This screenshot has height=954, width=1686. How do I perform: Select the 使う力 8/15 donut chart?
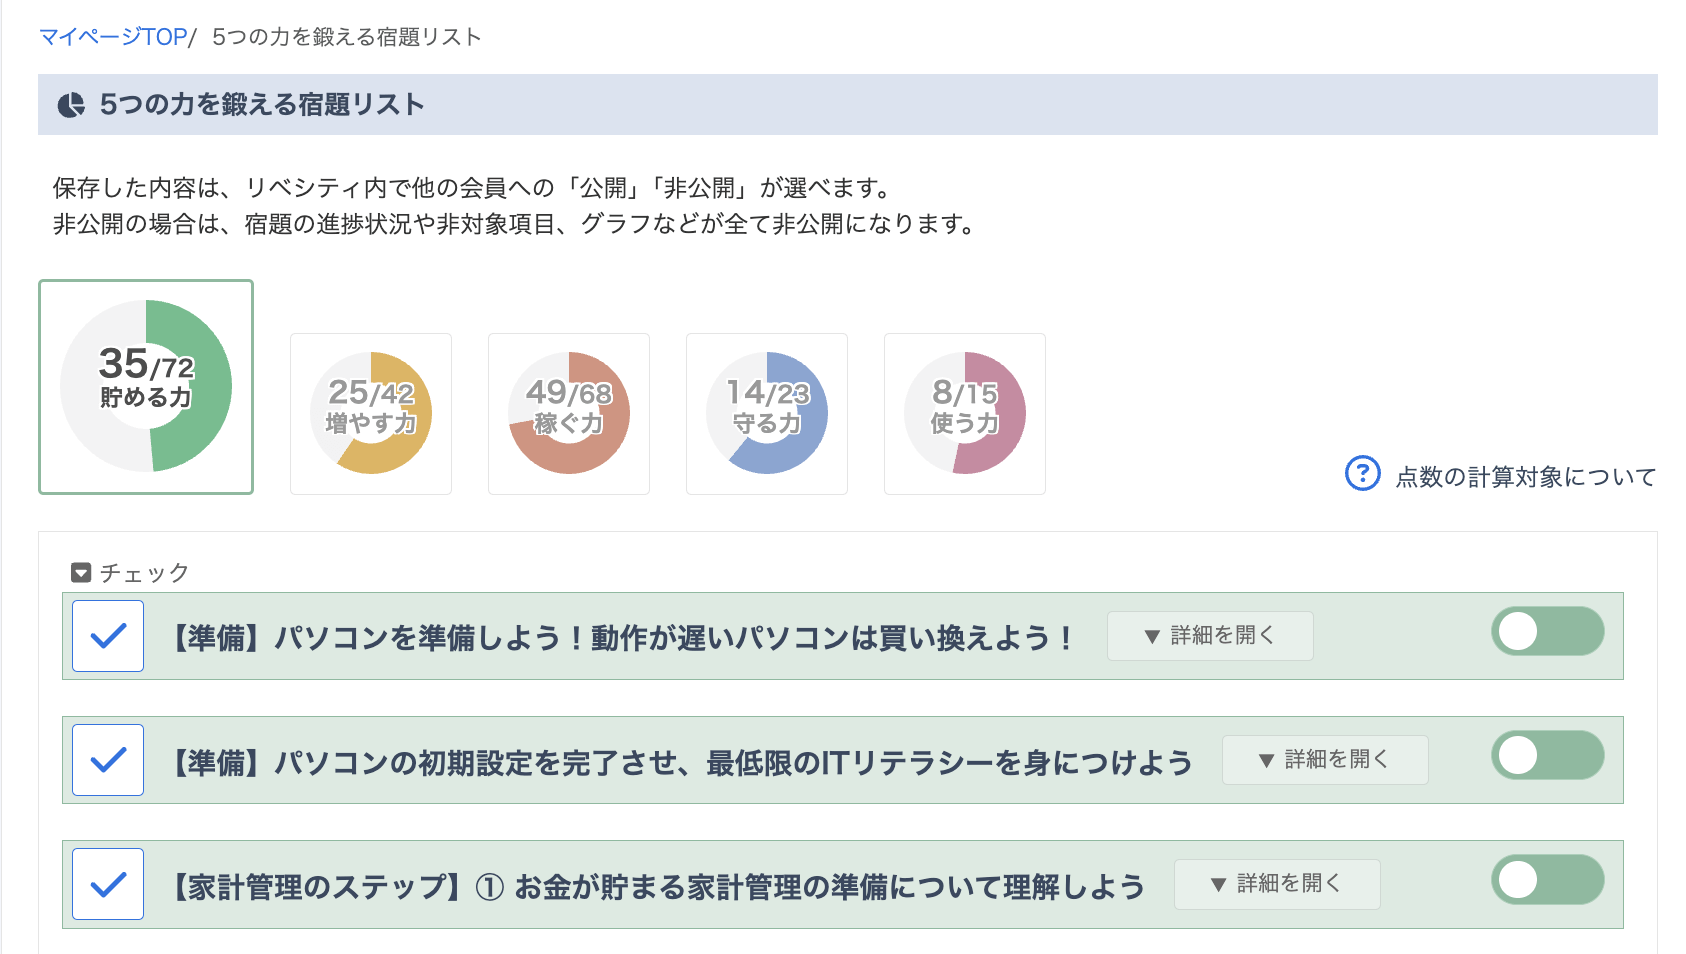coord(965,413)
